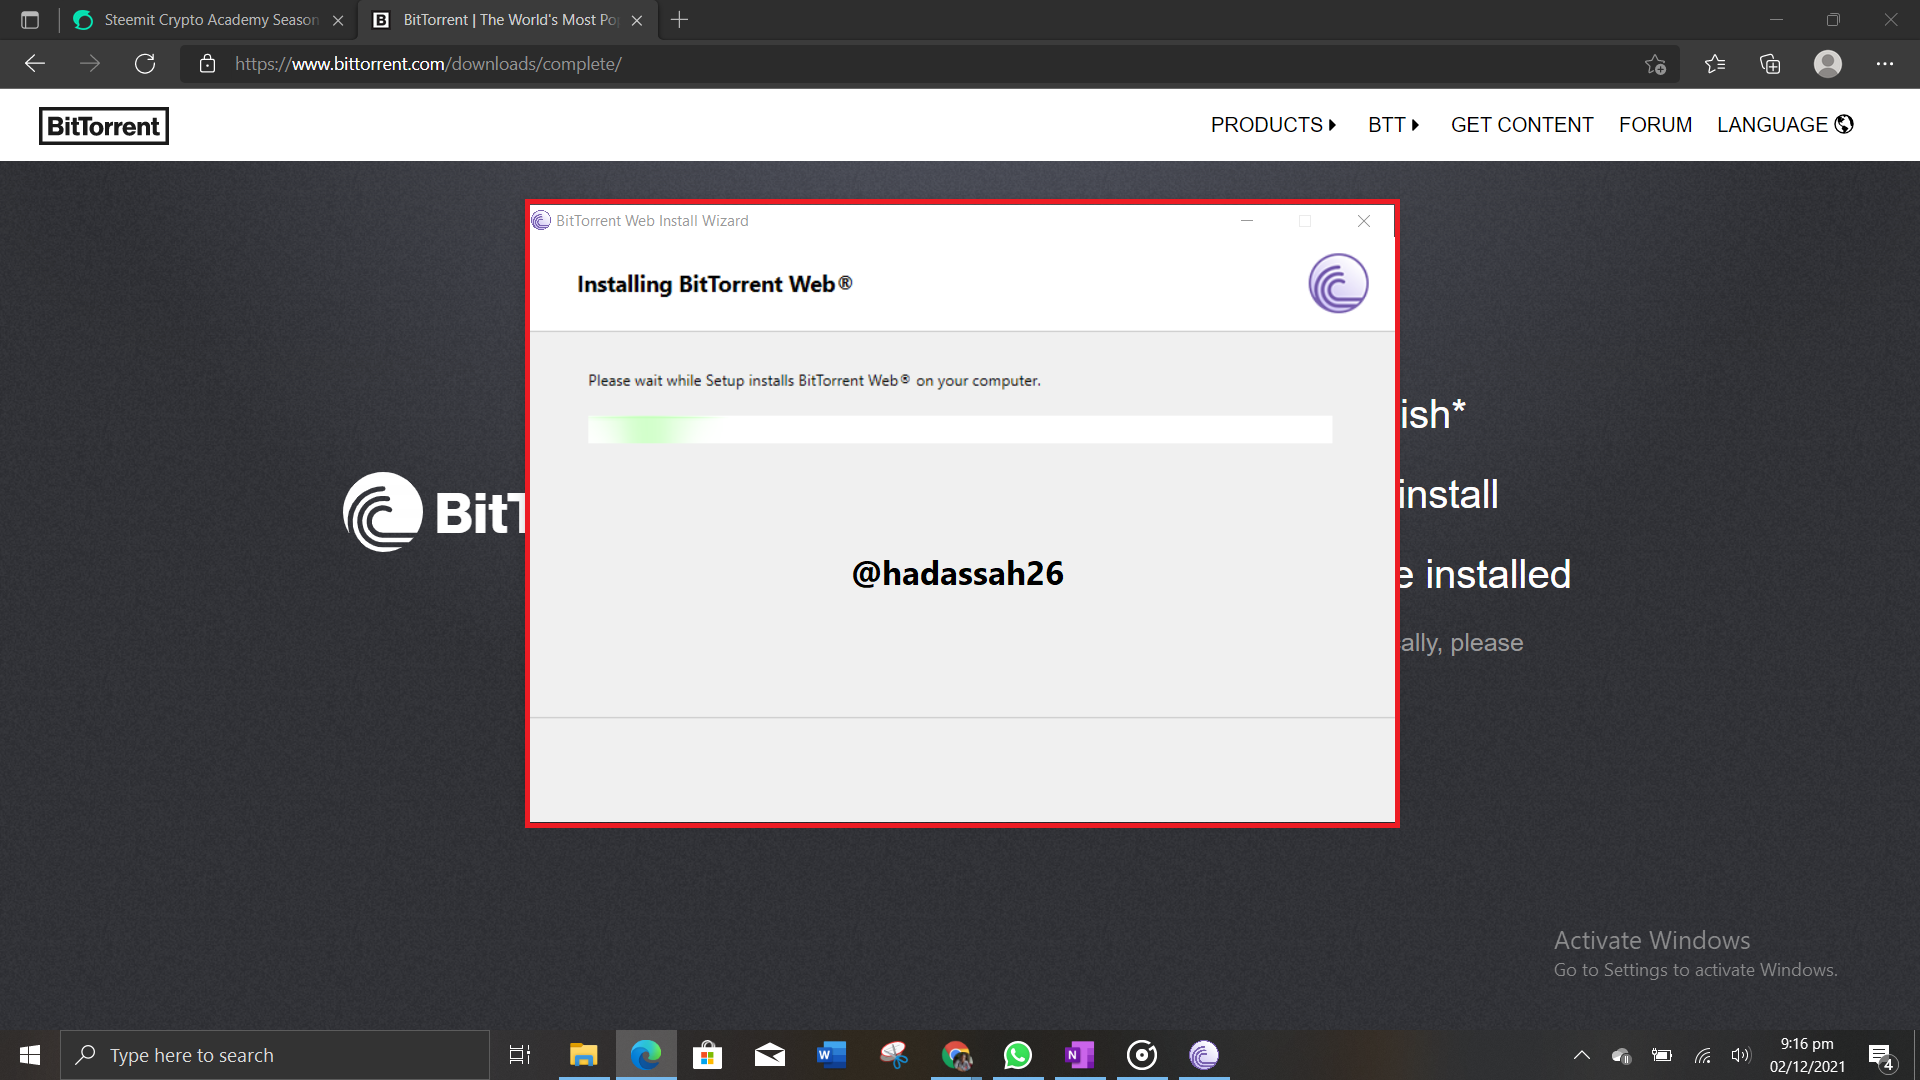Open Google Chrome from taskbar

pos(956,1055)
